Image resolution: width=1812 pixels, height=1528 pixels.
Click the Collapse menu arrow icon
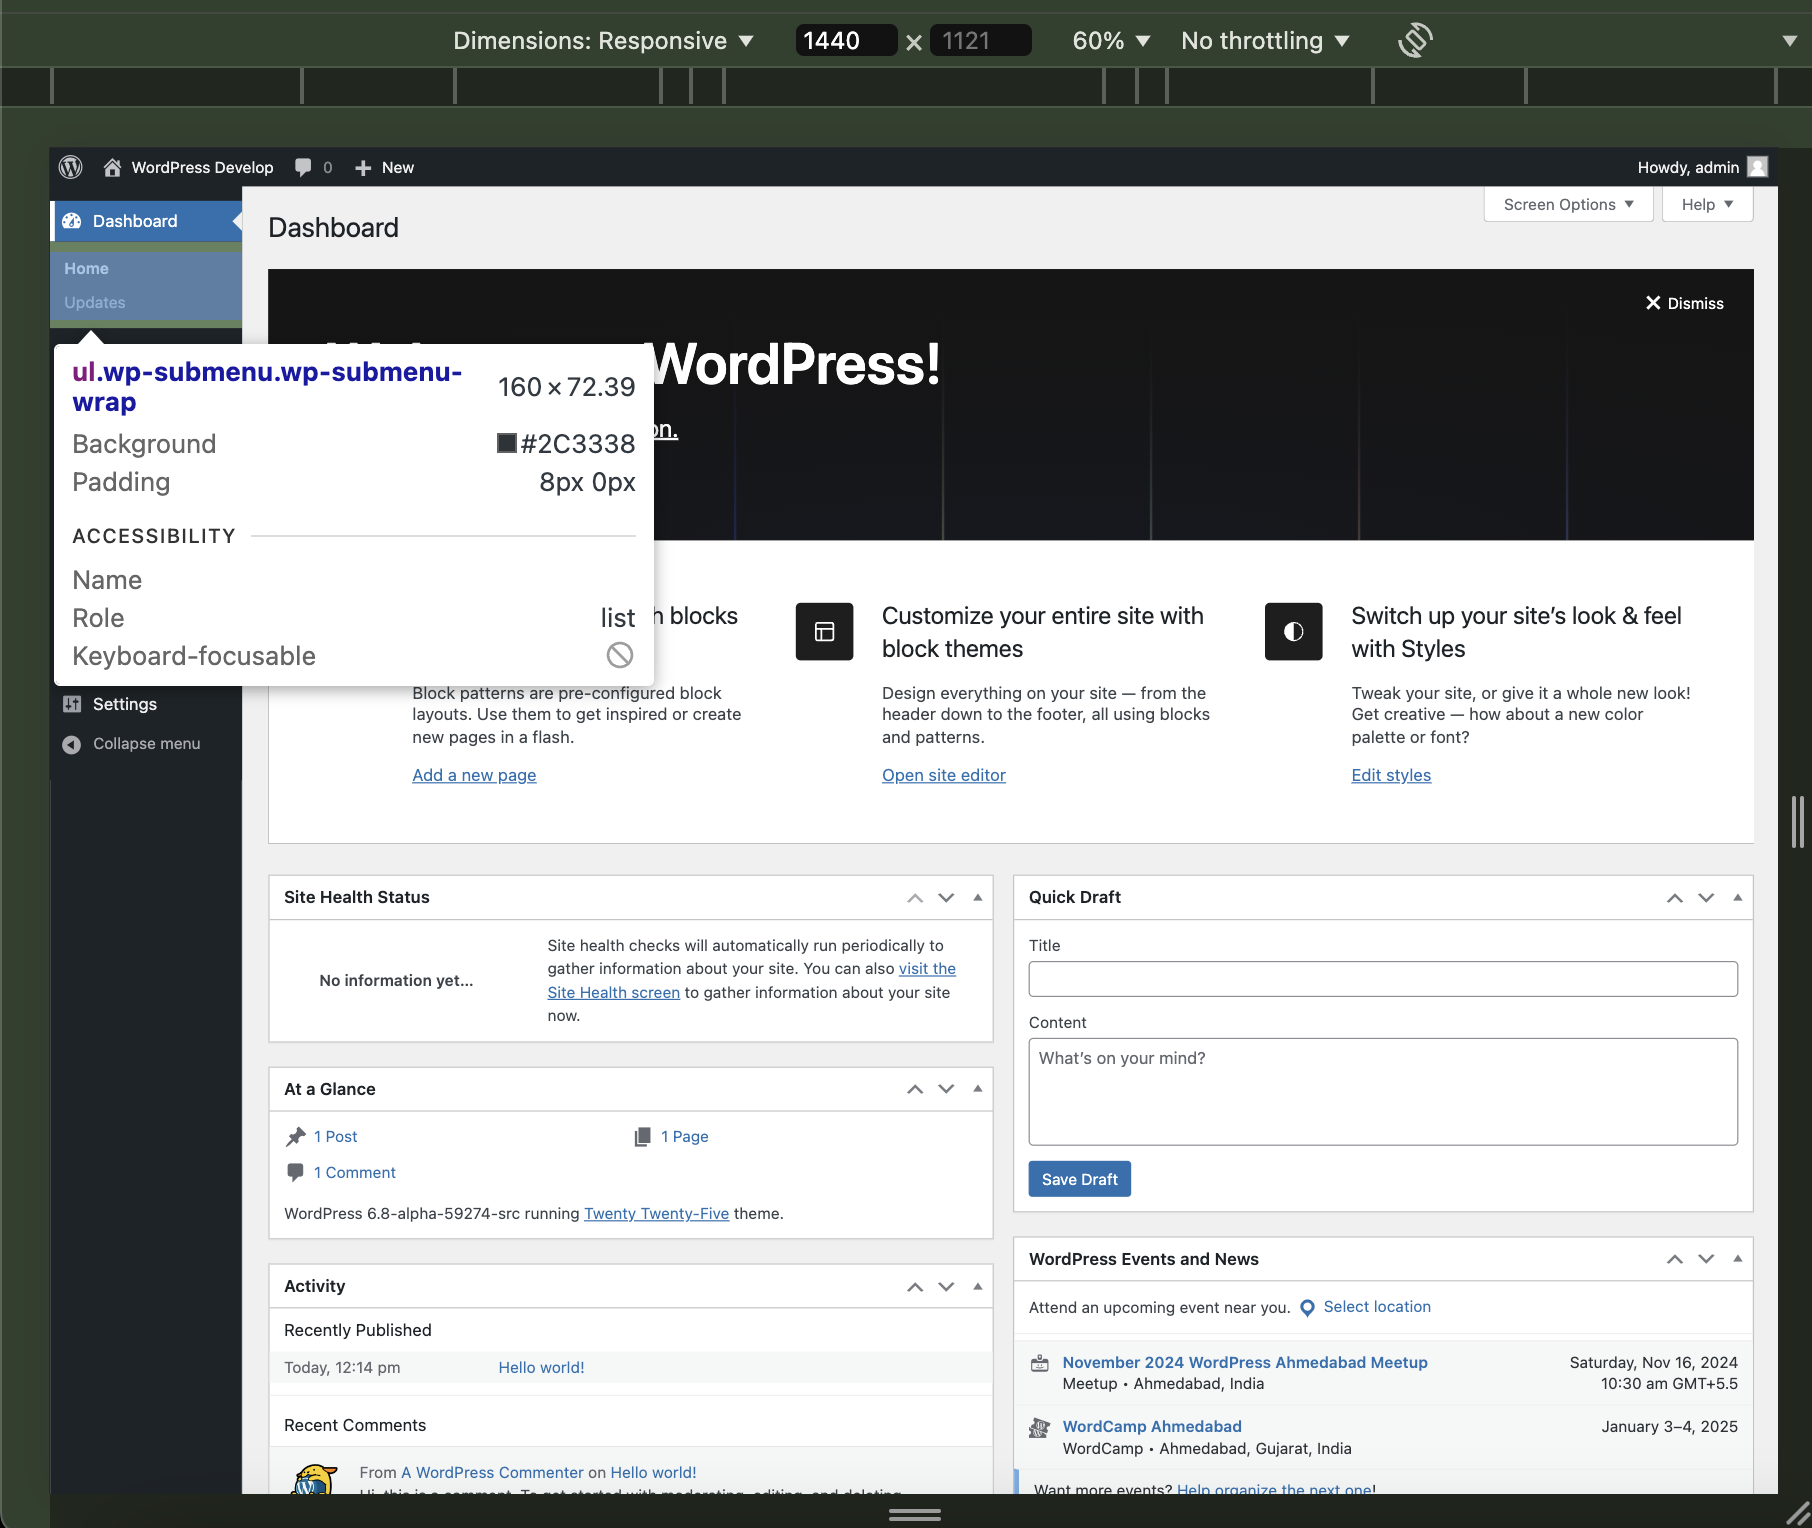tap(72, 744)
